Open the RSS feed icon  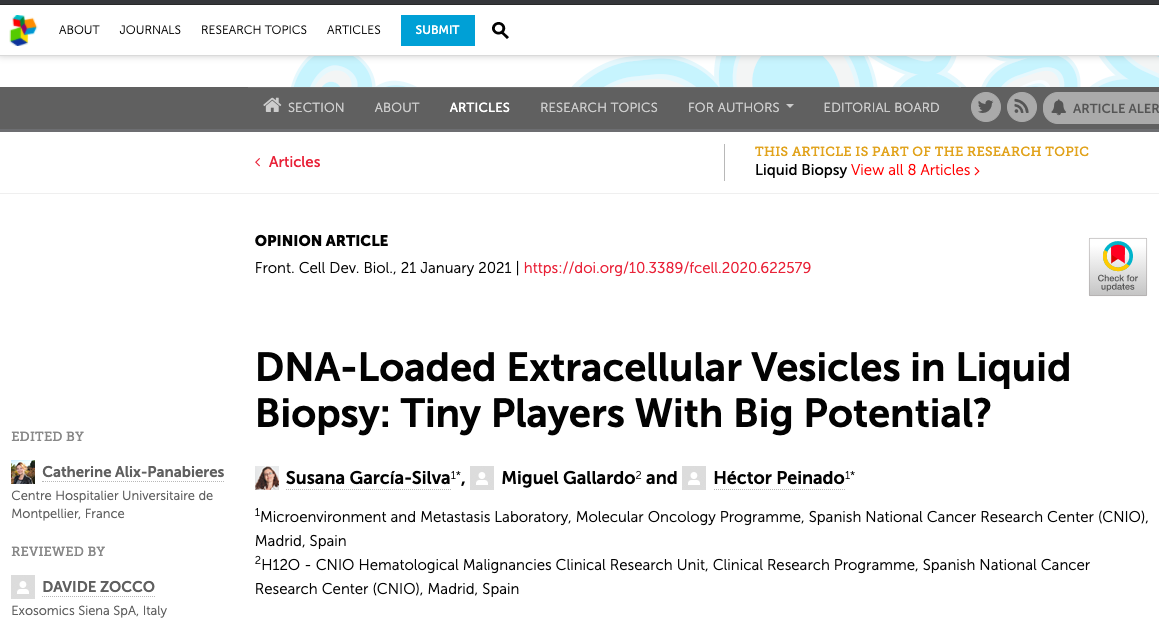(1022, 108)
